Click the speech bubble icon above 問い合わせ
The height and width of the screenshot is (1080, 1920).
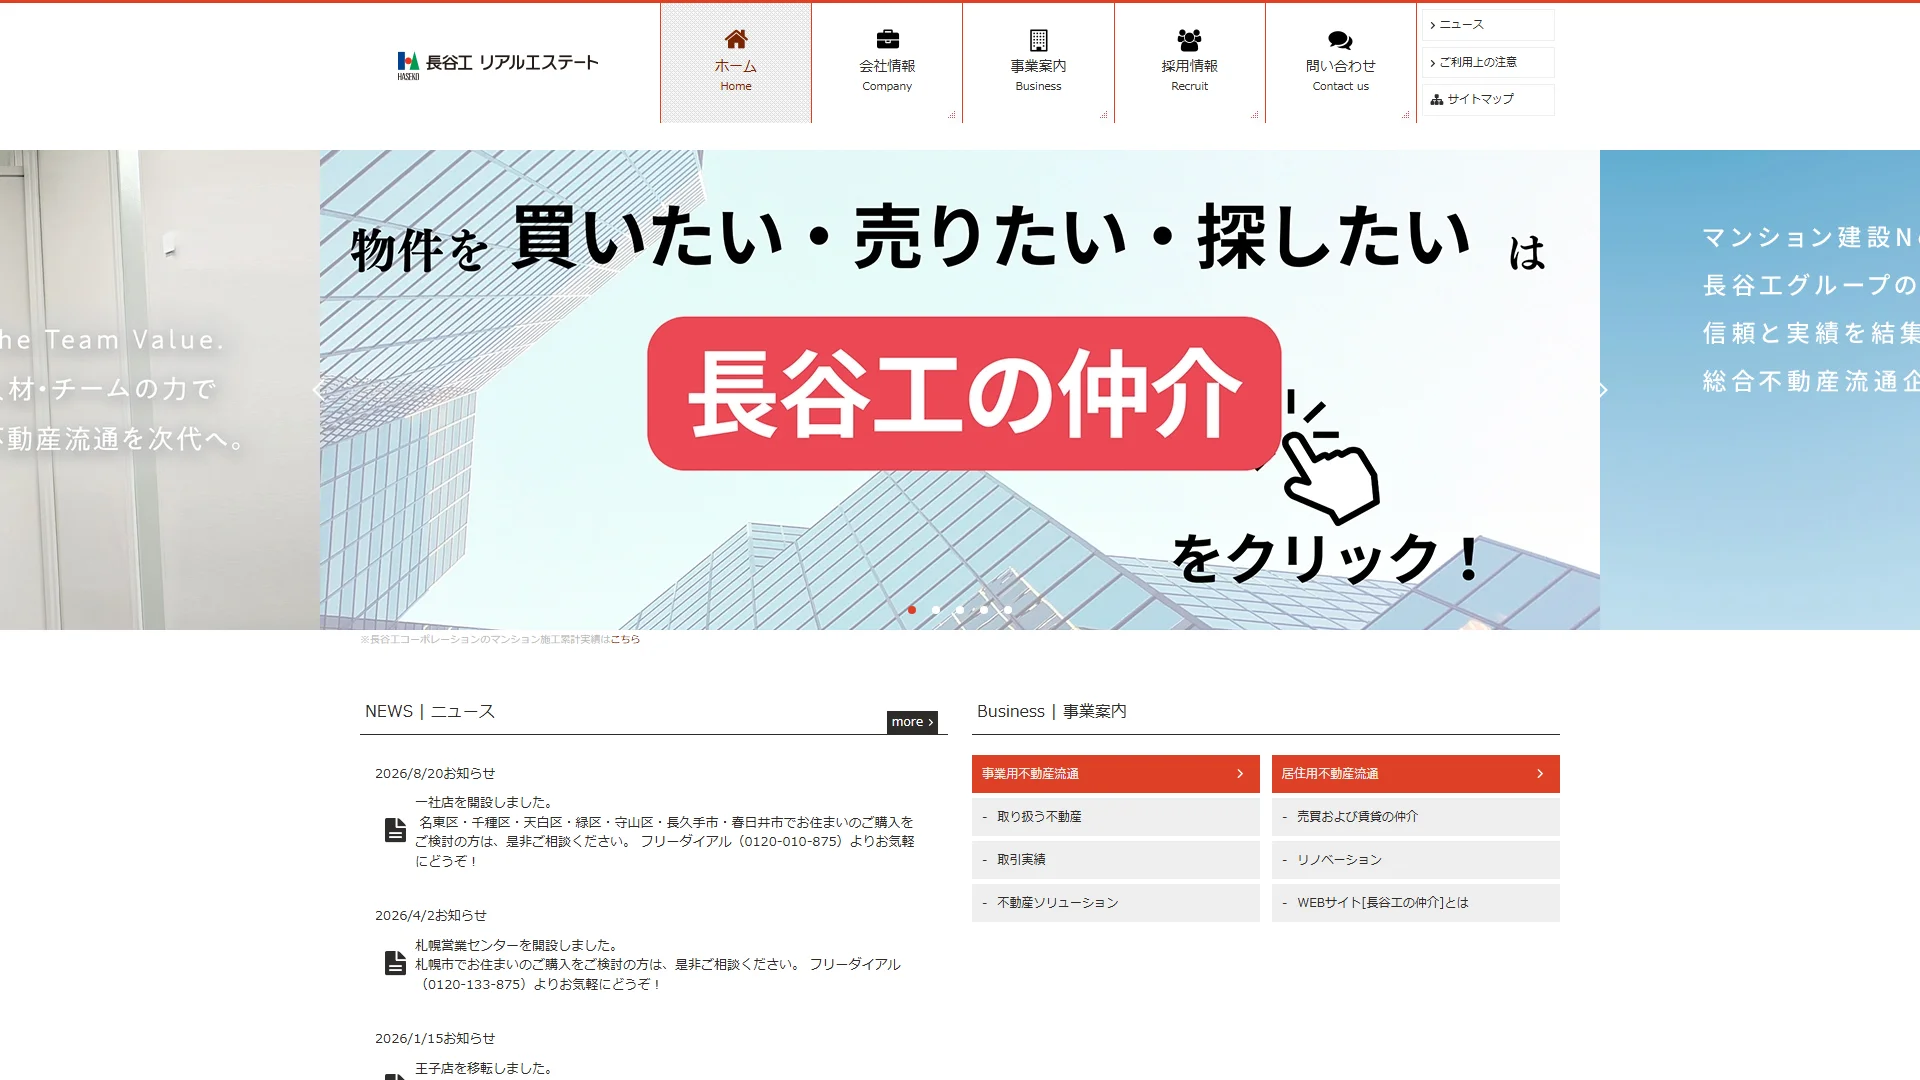[1340, 40]
